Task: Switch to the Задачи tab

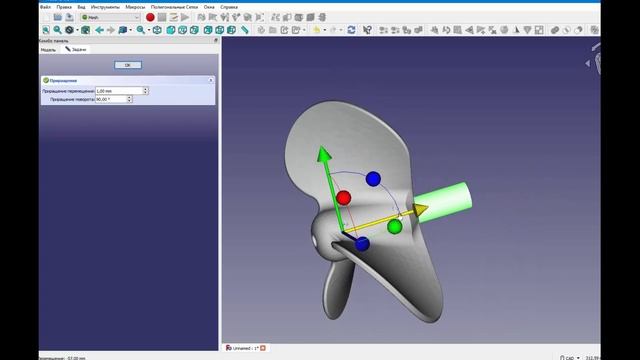Action: pyautogui.click(x=76, y=49)
